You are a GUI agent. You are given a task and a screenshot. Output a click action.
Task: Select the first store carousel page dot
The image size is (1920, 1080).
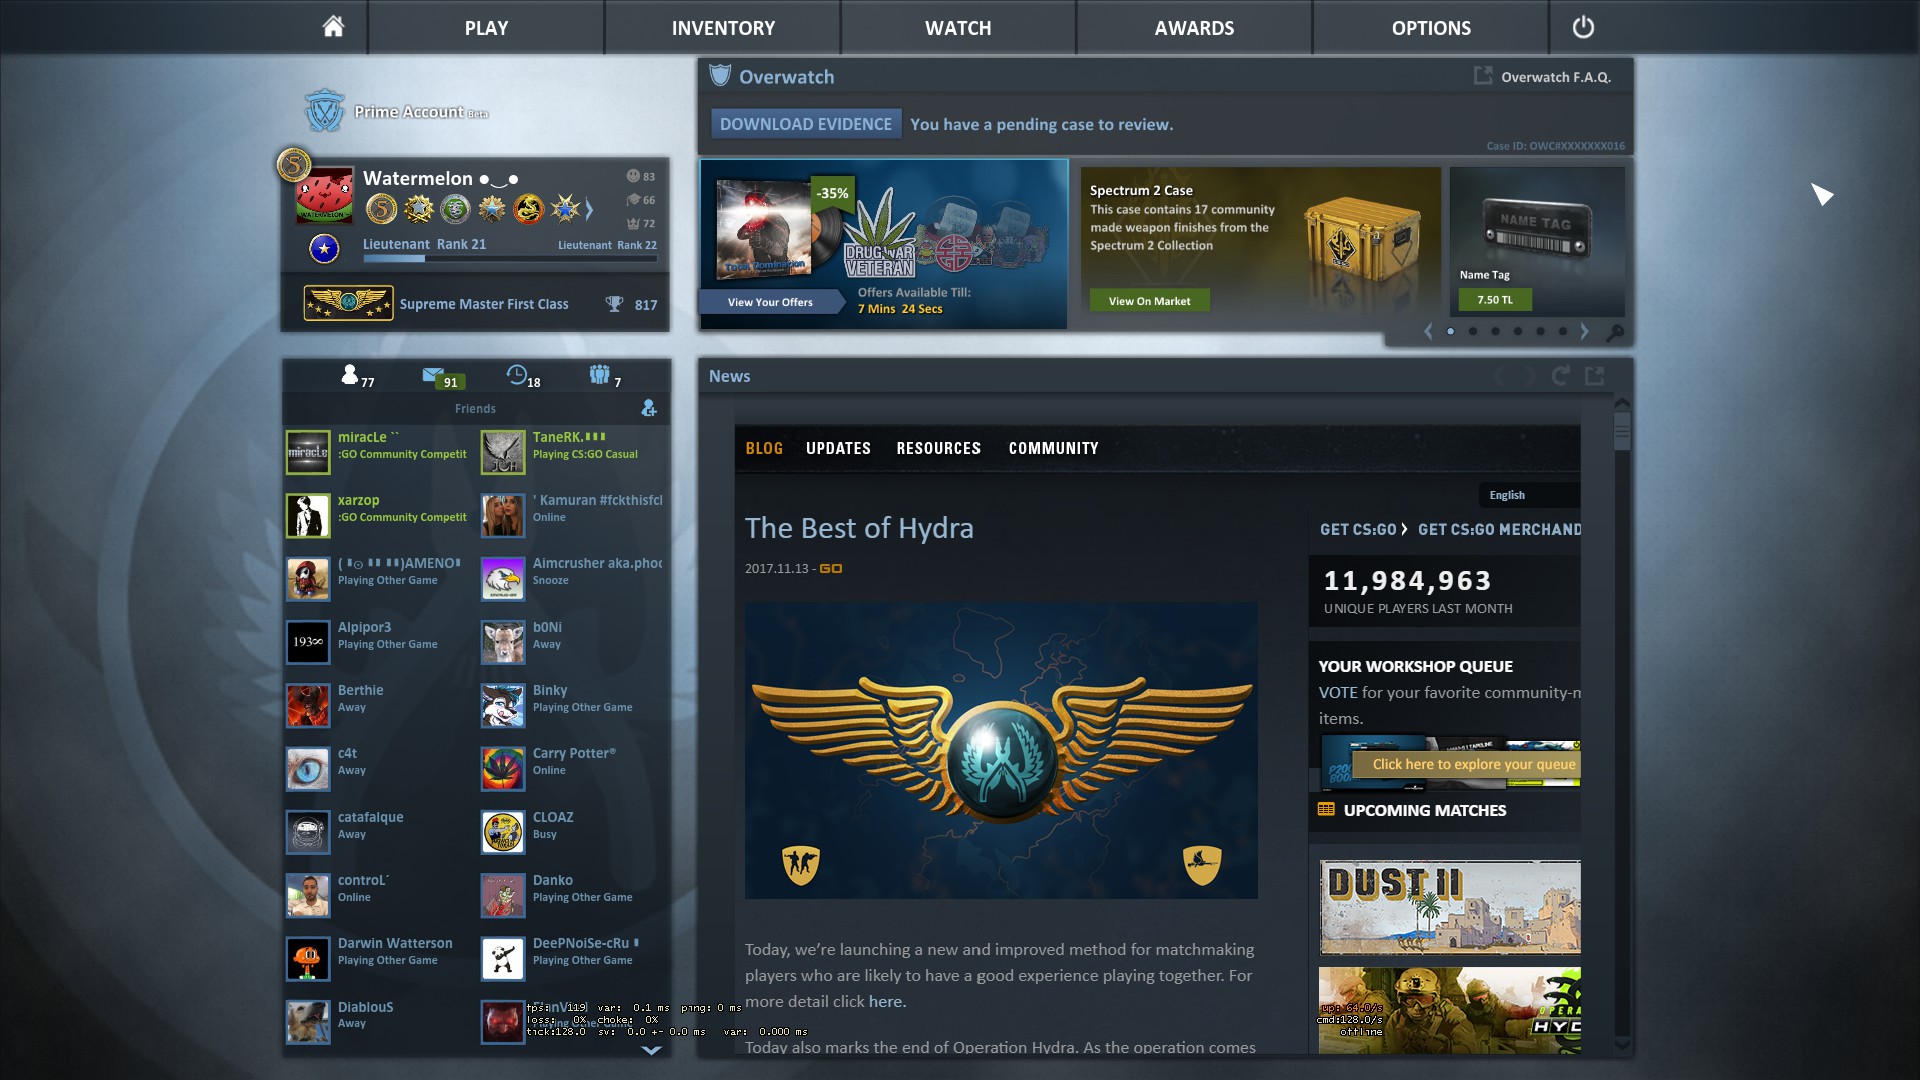pos(1450,332)
